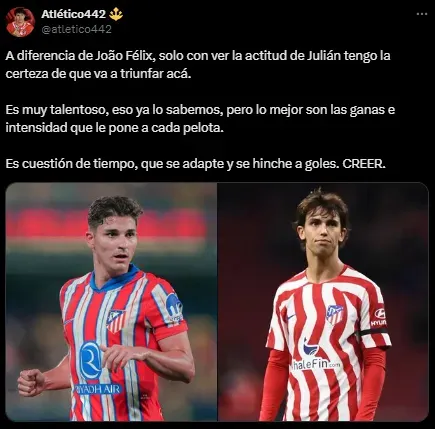Click the Hyundai sleeve logo on right jersey
This screenshot has width=435, height=429.
[380, 317]
